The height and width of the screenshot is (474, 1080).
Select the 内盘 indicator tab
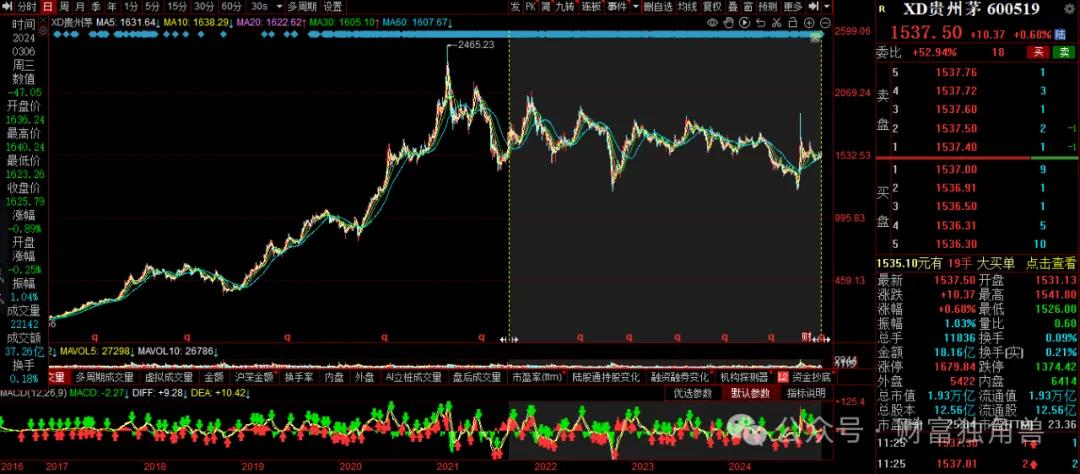(335, 377)
